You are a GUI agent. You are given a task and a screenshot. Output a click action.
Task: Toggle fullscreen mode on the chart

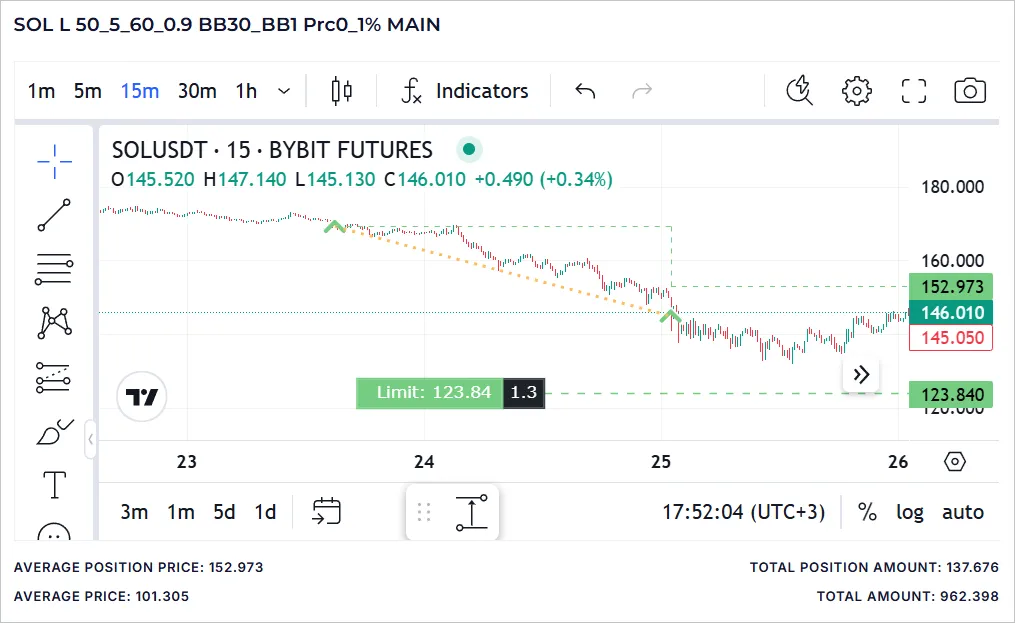point(913,90)
